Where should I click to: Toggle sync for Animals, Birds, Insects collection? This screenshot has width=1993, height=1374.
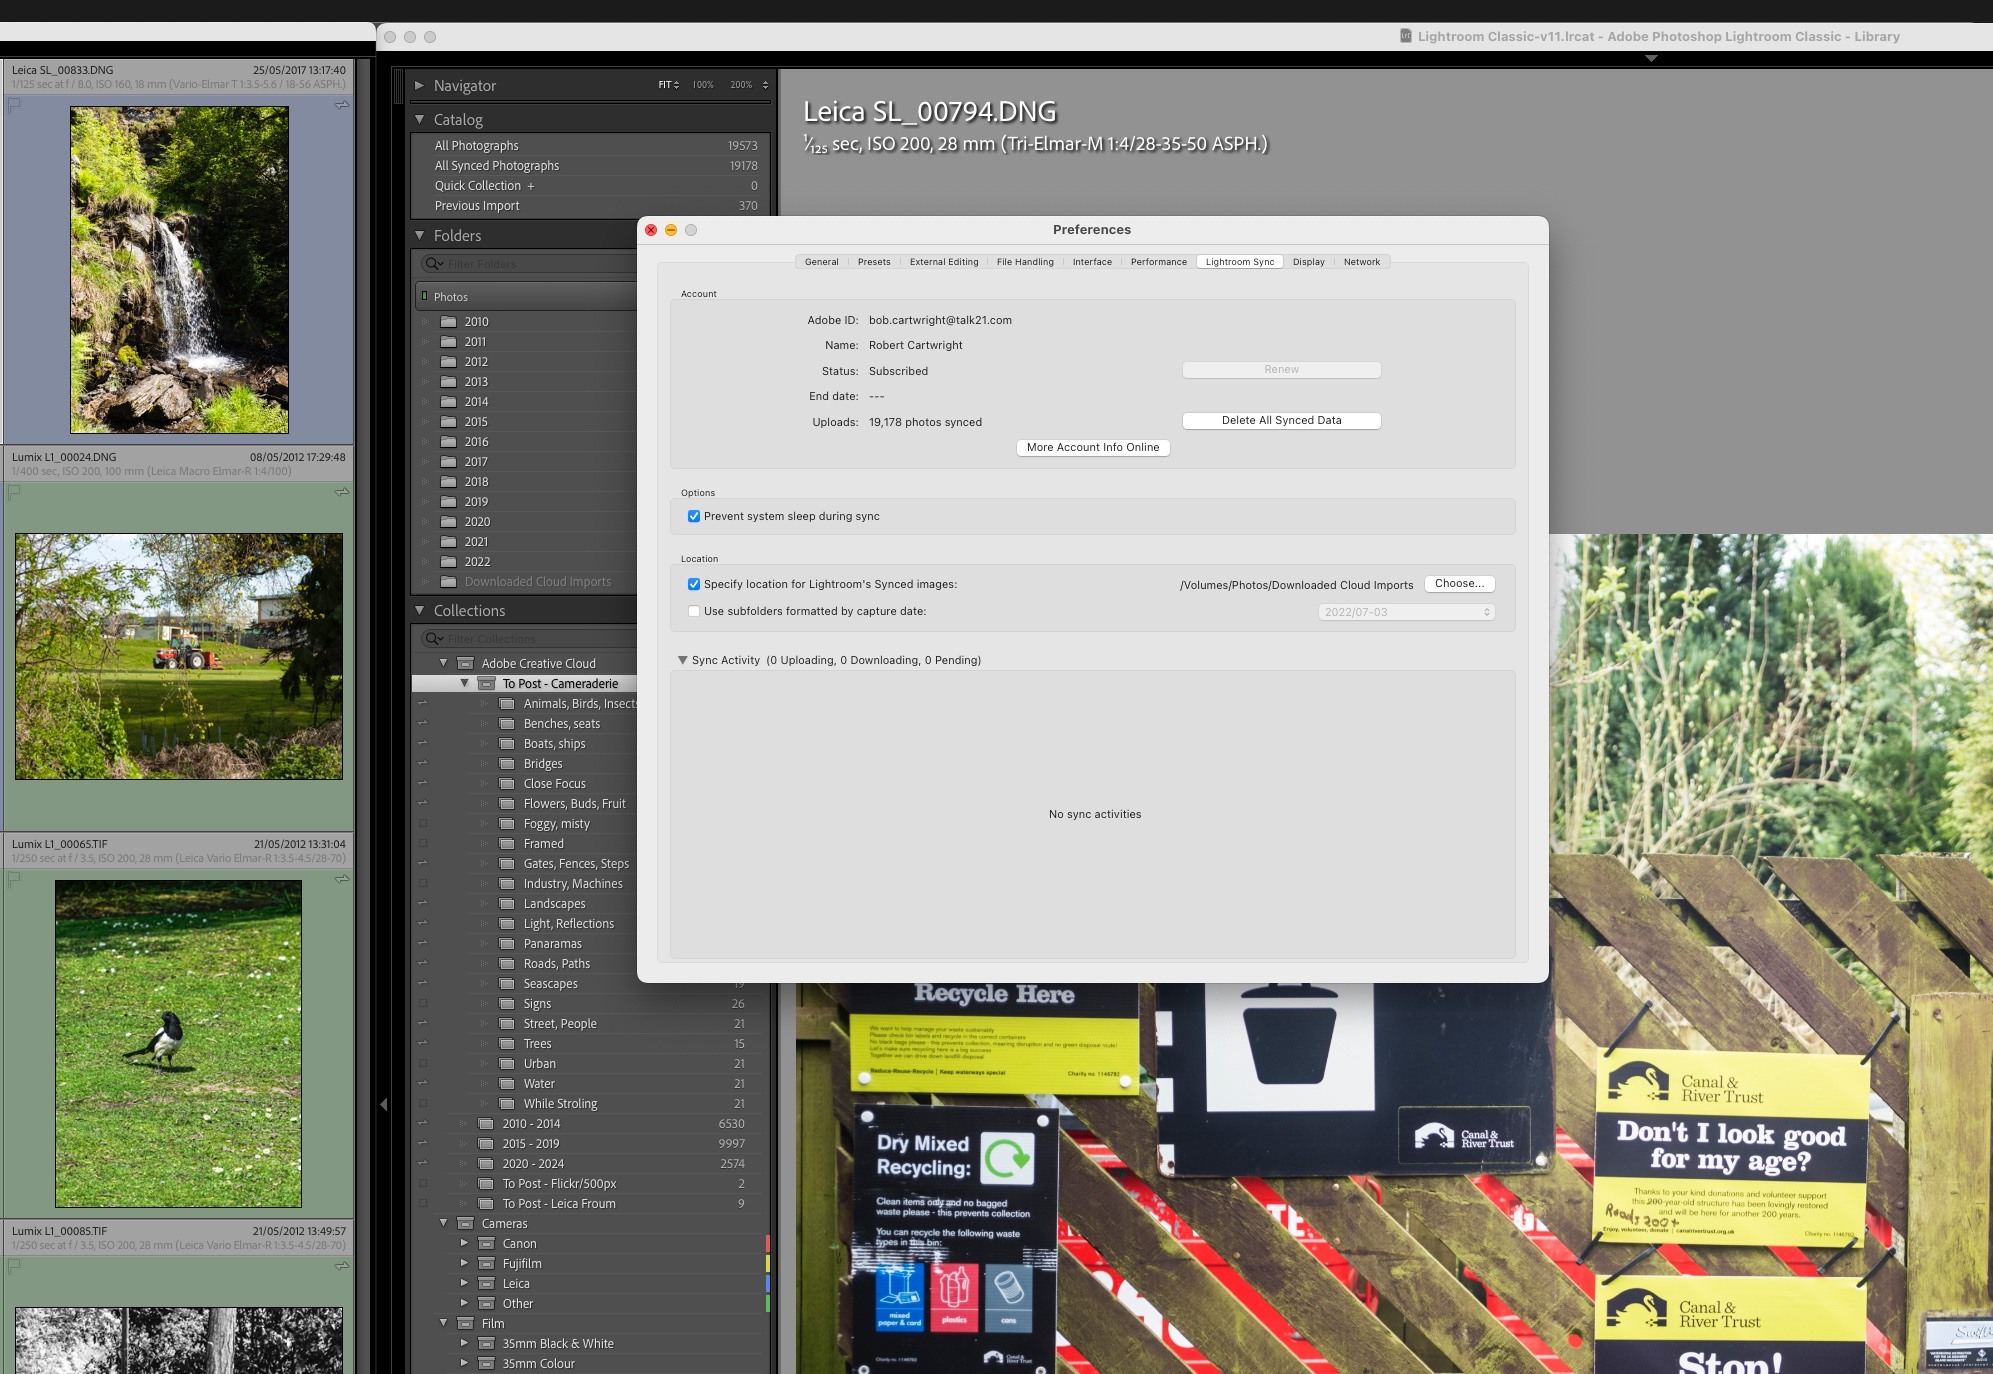[422, 703]
